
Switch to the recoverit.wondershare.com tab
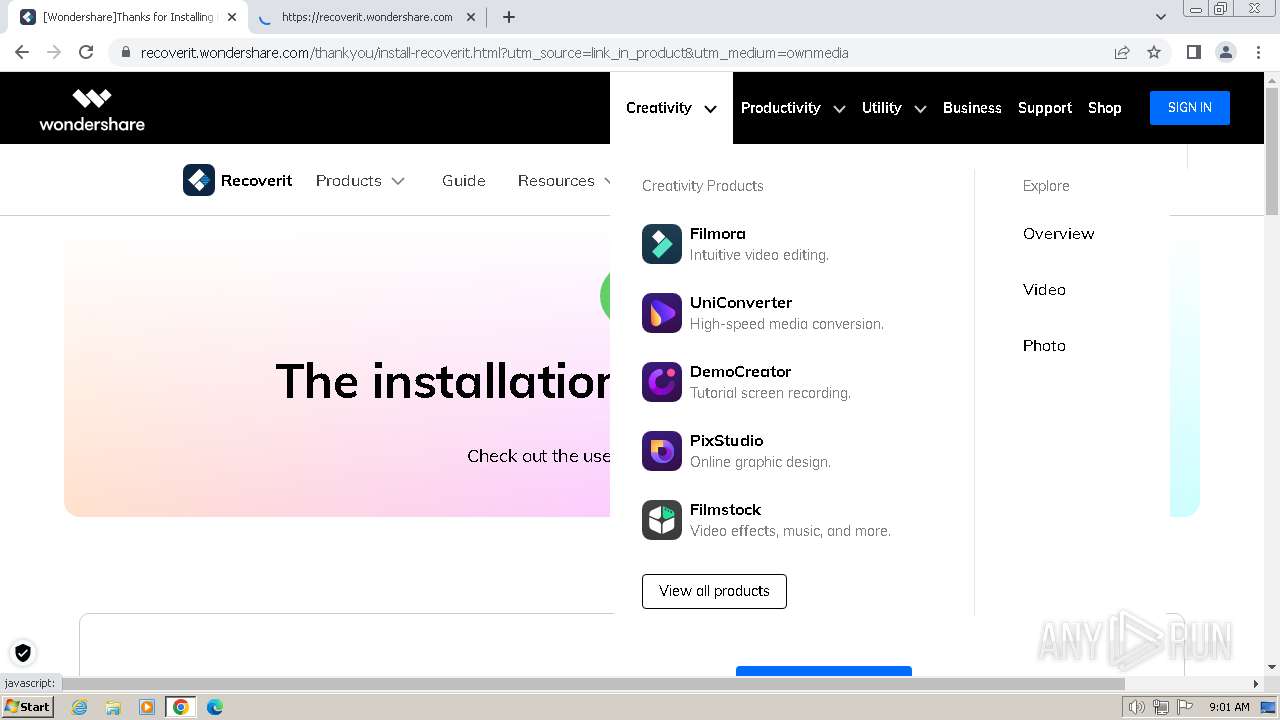tap(367, 17)
